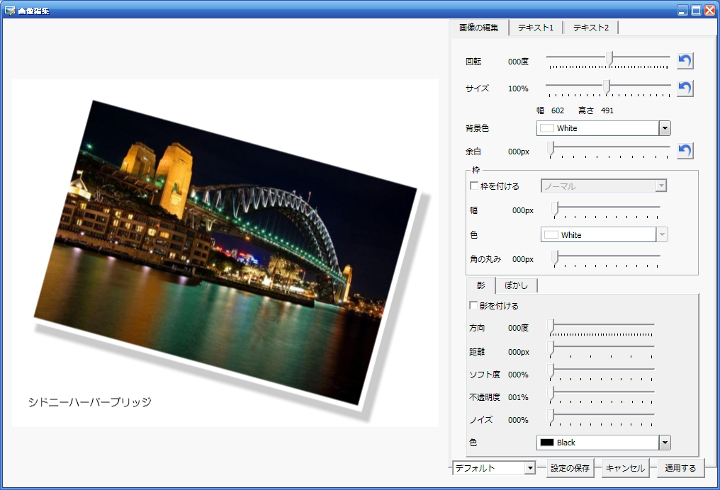Switch to the テキスト1 tab
The width and height of the screenshot is (720, 490).
point(535,28)
